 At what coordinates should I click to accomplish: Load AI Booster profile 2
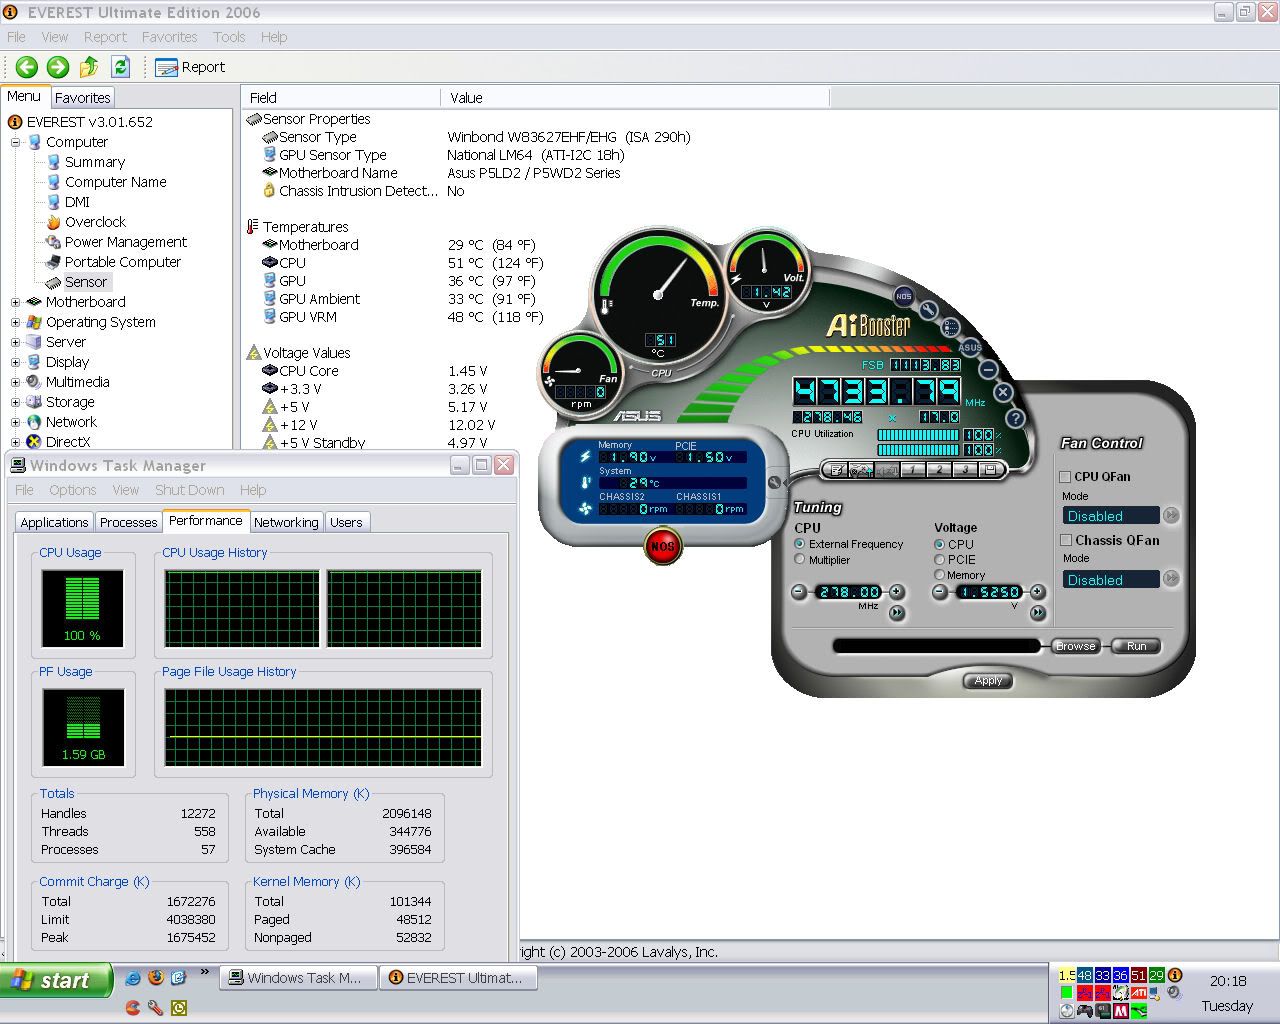pos(939,469)
